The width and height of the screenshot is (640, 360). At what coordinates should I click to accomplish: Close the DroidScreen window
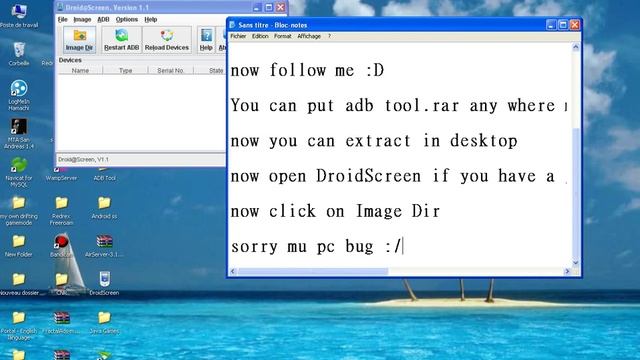280,7
